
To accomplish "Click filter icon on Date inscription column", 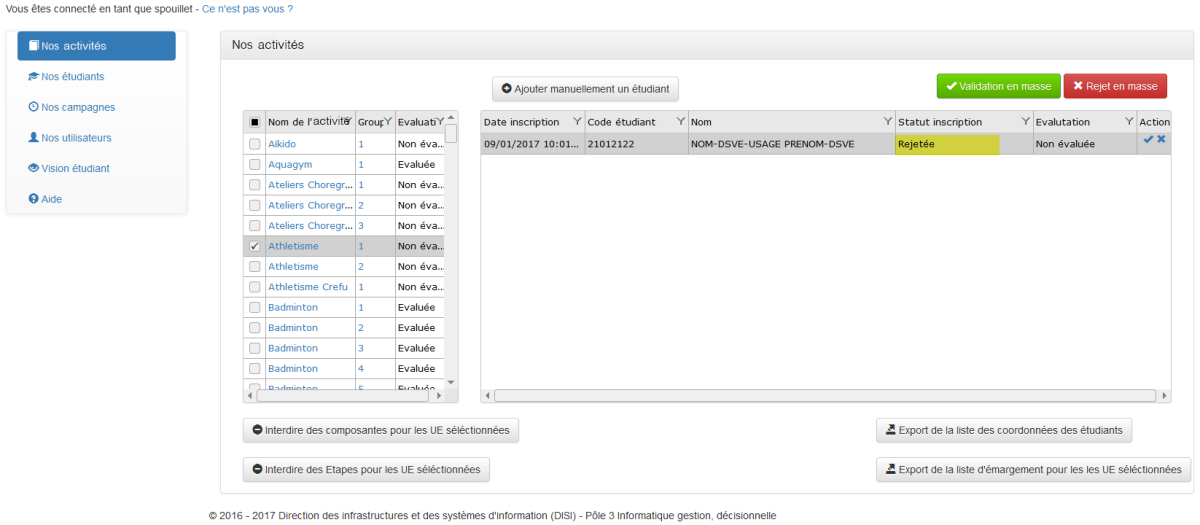I will [x=576, y=122].
